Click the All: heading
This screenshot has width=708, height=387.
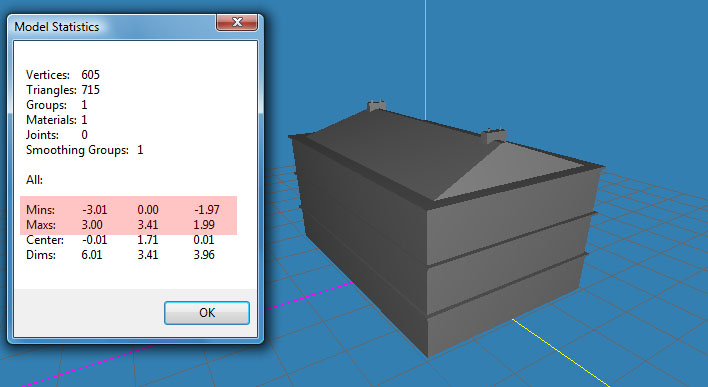pos(34,180)
